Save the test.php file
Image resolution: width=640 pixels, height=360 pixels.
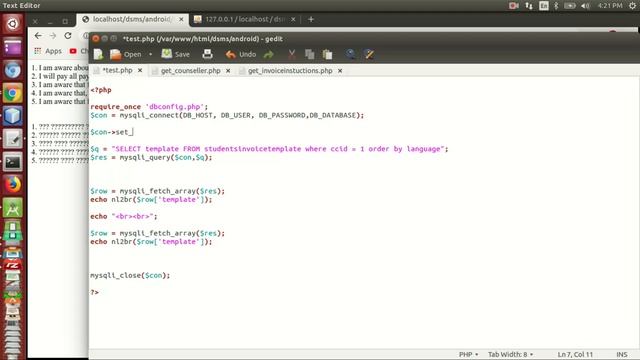tap(176, 54)
